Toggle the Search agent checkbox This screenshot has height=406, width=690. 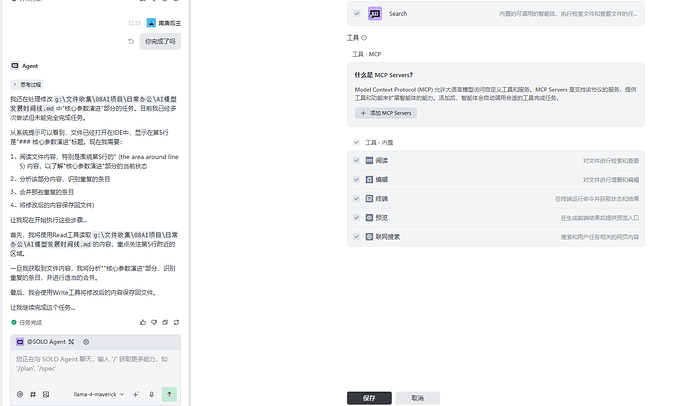(357, 14)
